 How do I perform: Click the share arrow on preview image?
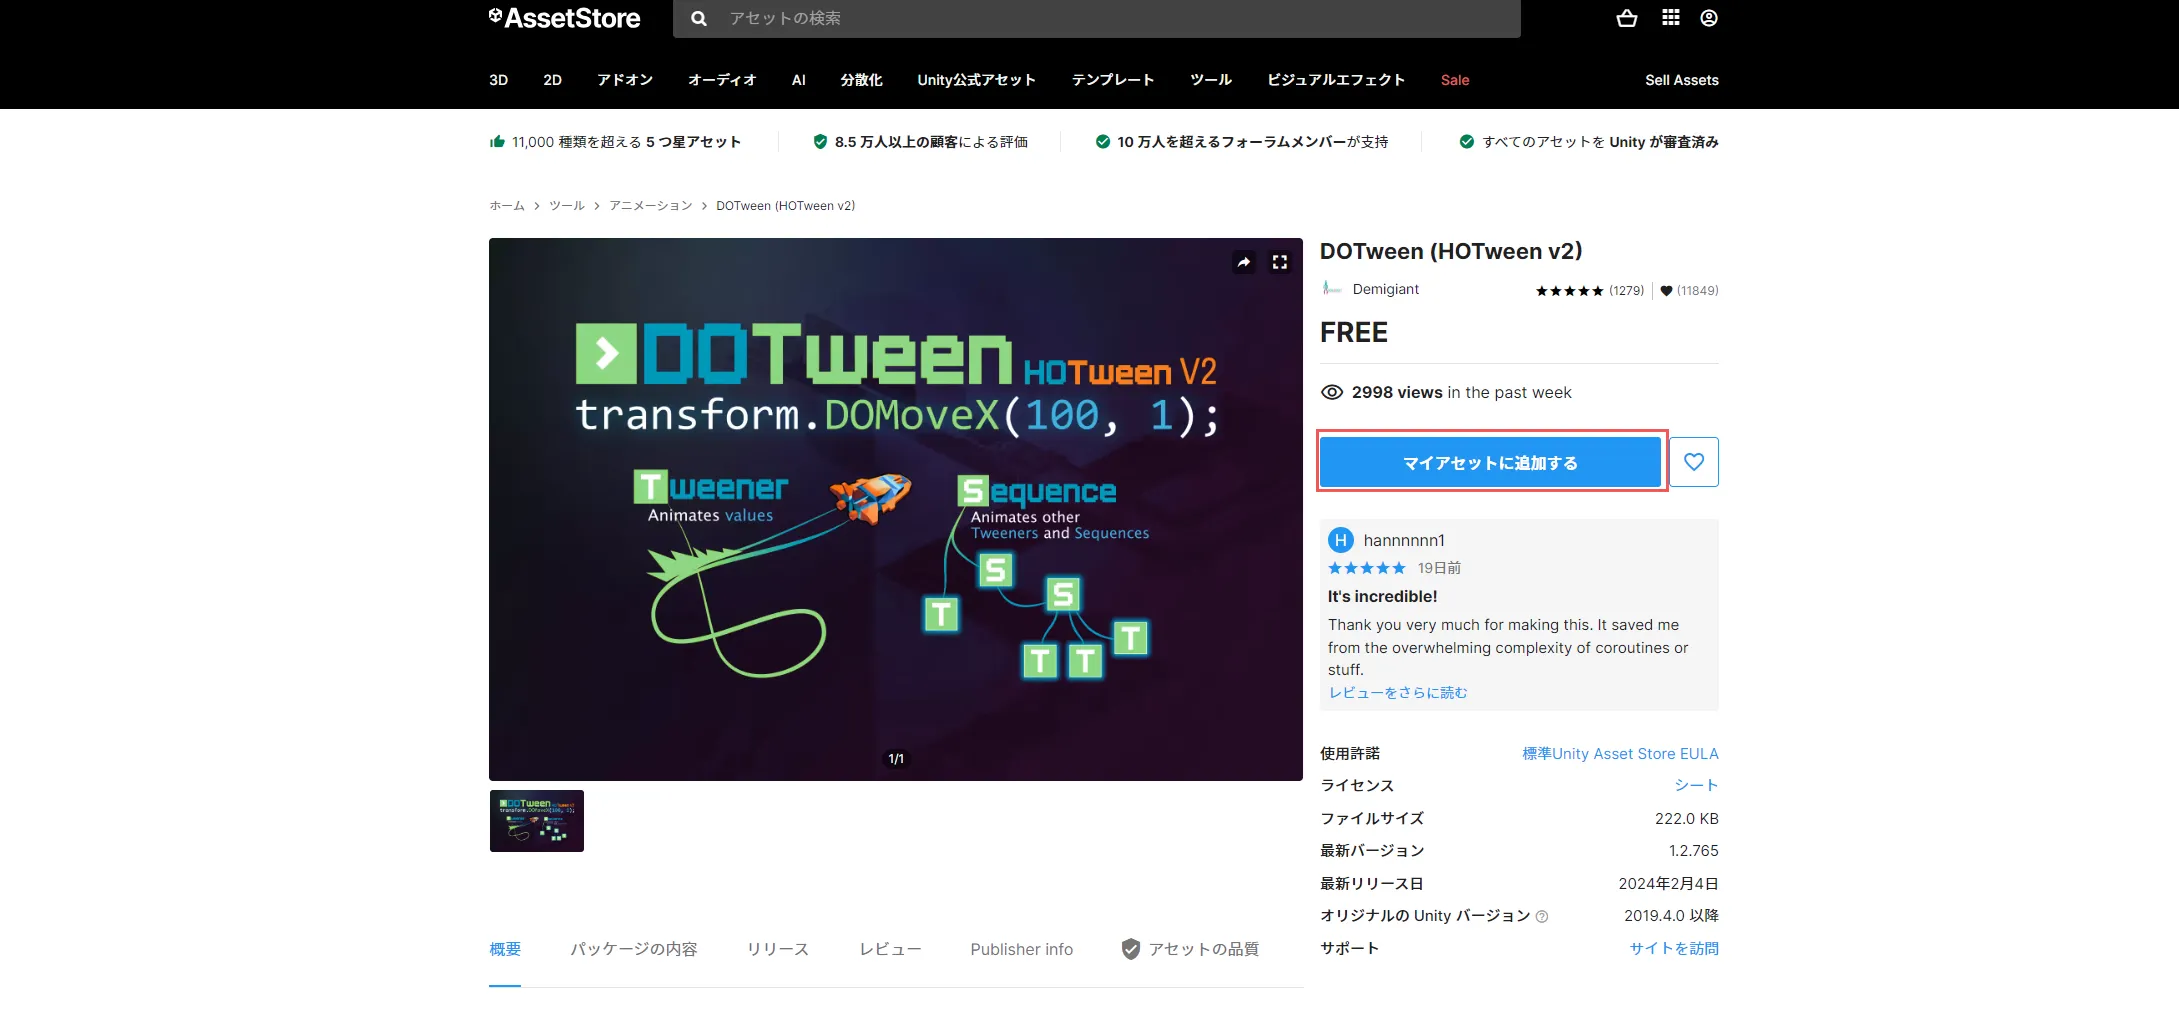click(1243, 262)
